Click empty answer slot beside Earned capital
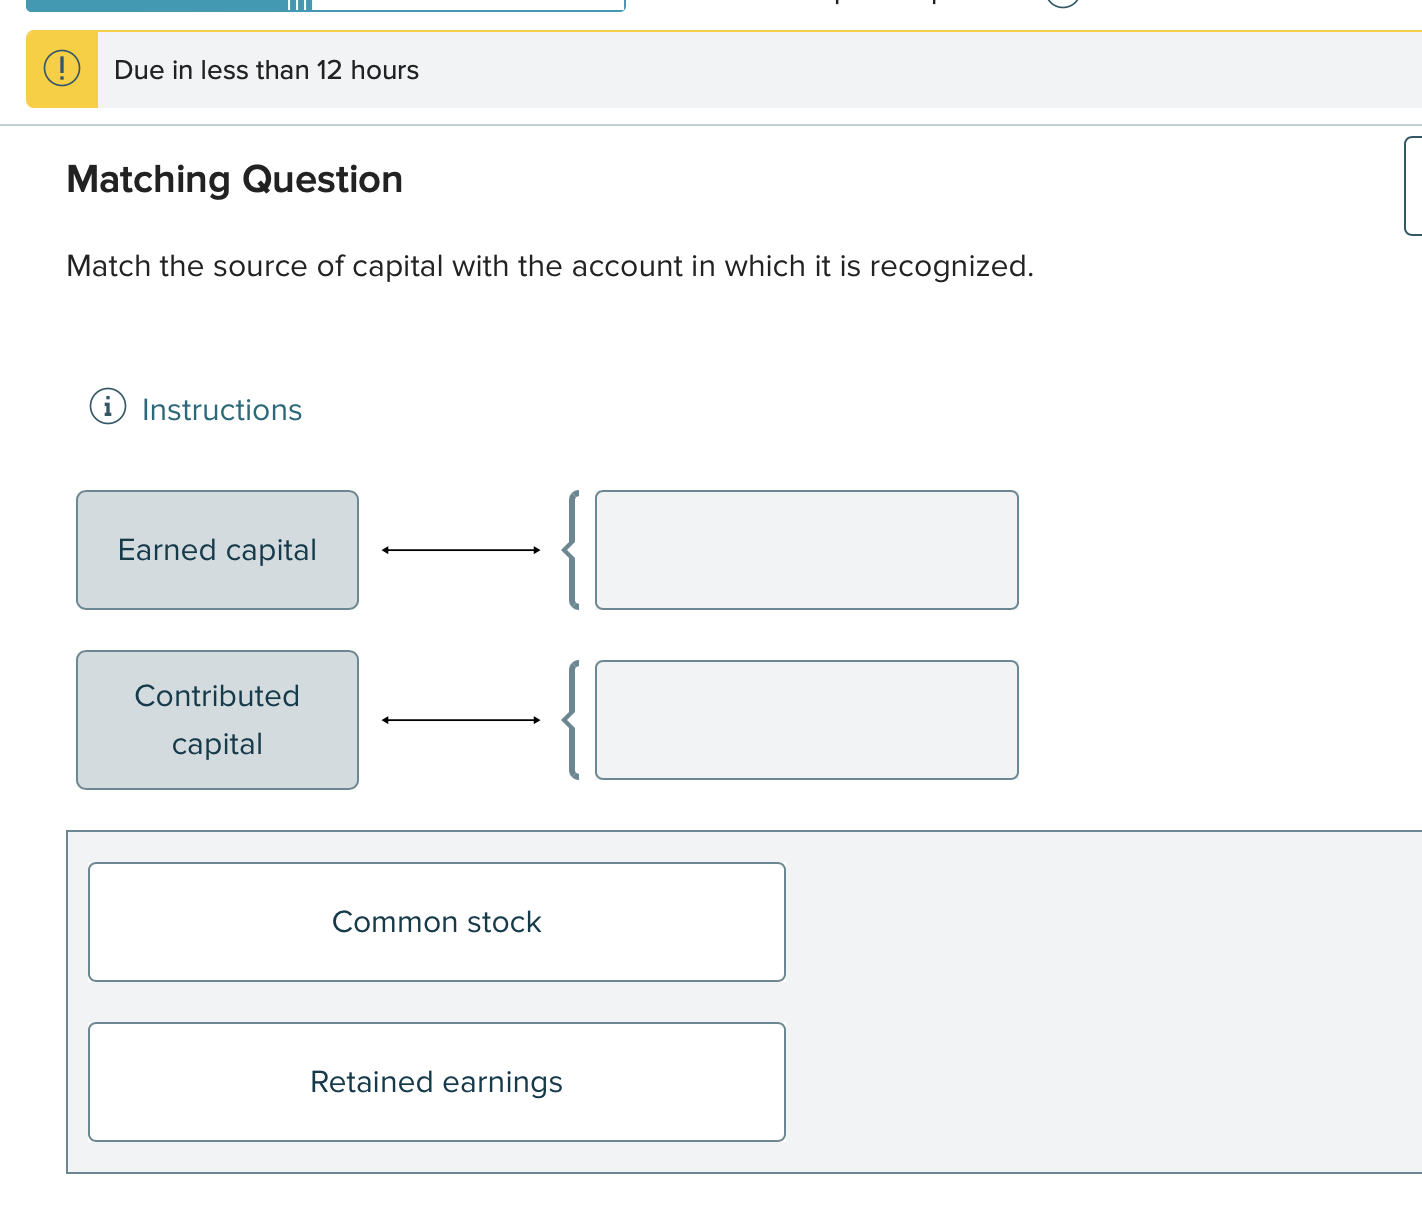 [x=806, y=550]
